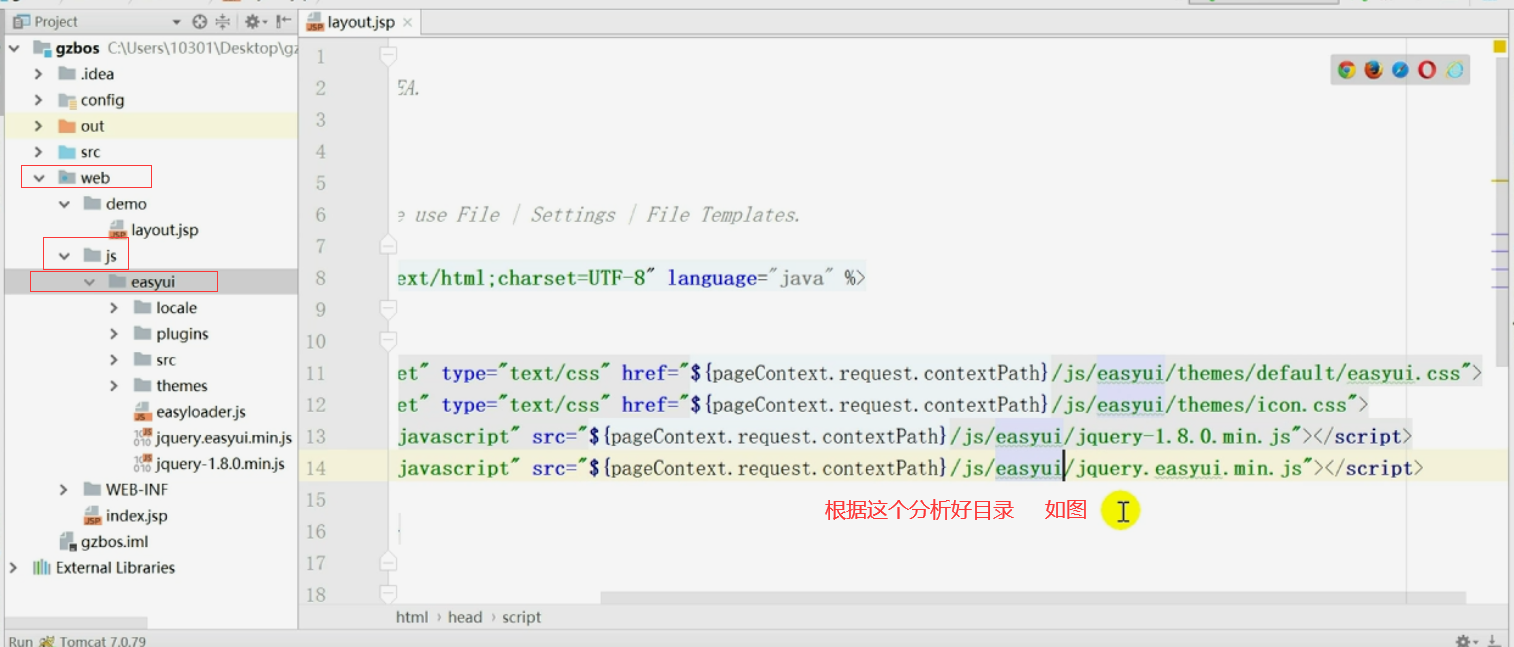
Task: Click html in the breadcrumb bar
Action: (x=412, y=617)
